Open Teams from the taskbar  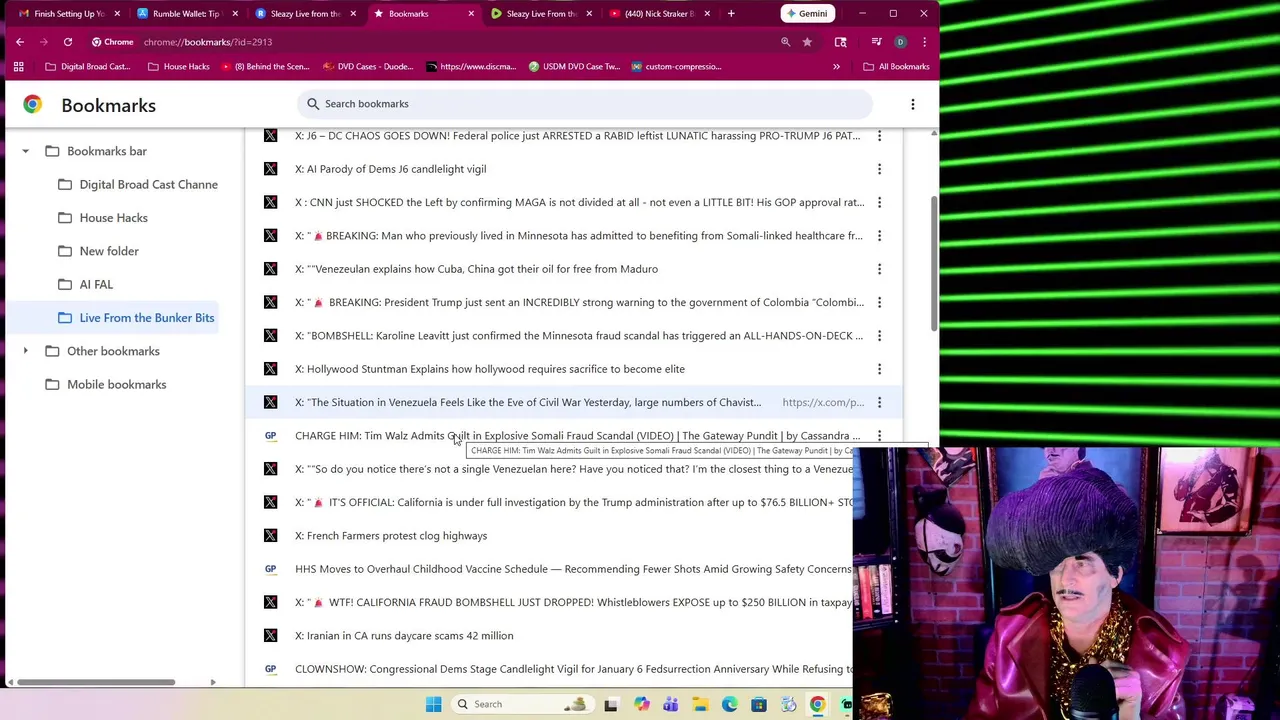(x=670, y=704)
